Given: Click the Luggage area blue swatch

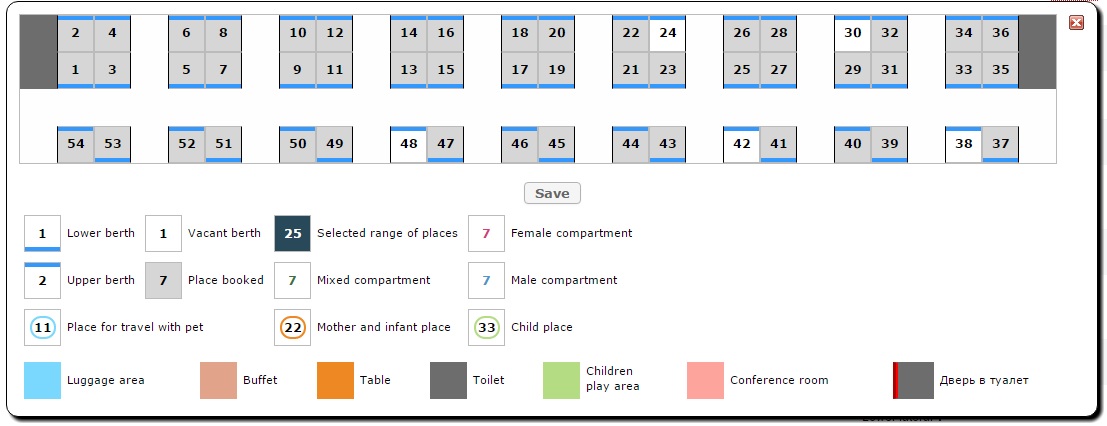Looking at the screenshot, I should tap(42, 380).
